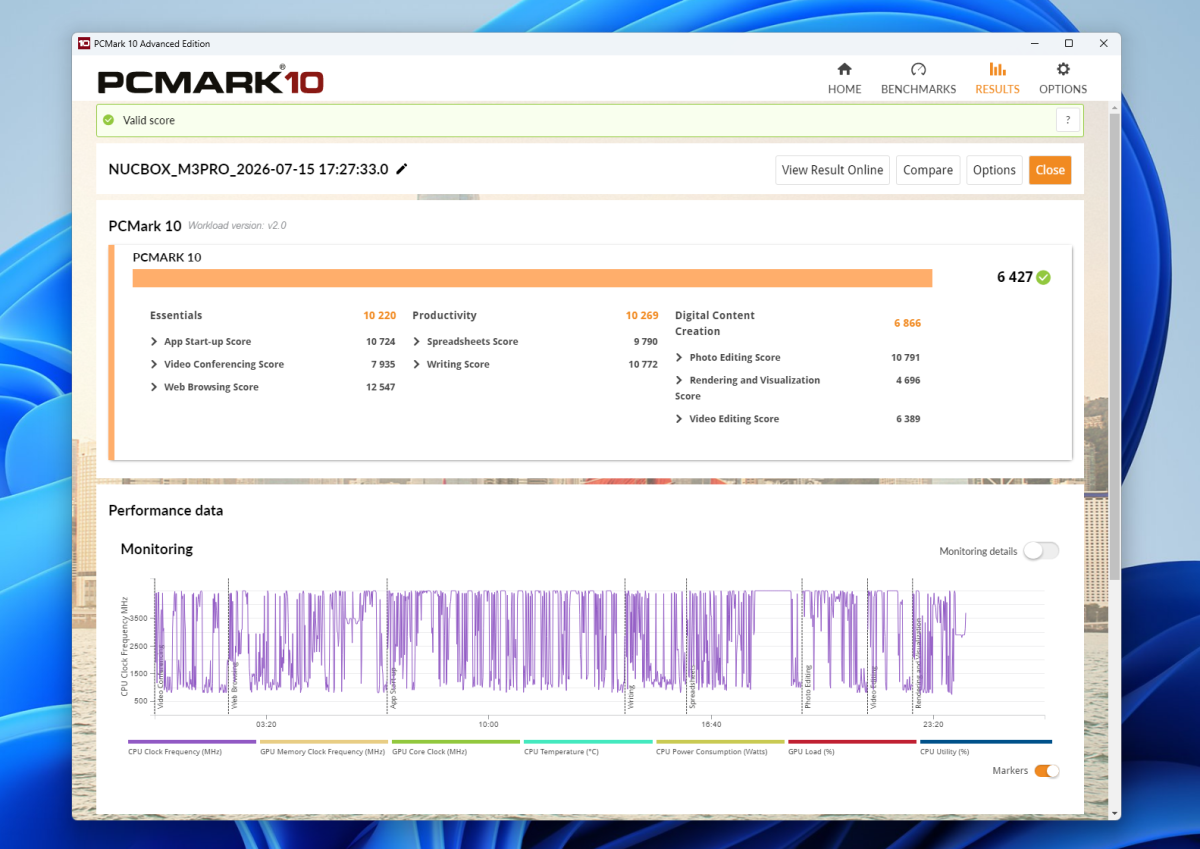Click the Web Browsing marker on chart
This screenshot has width=1200, height=849.
[x=234, y=684]
